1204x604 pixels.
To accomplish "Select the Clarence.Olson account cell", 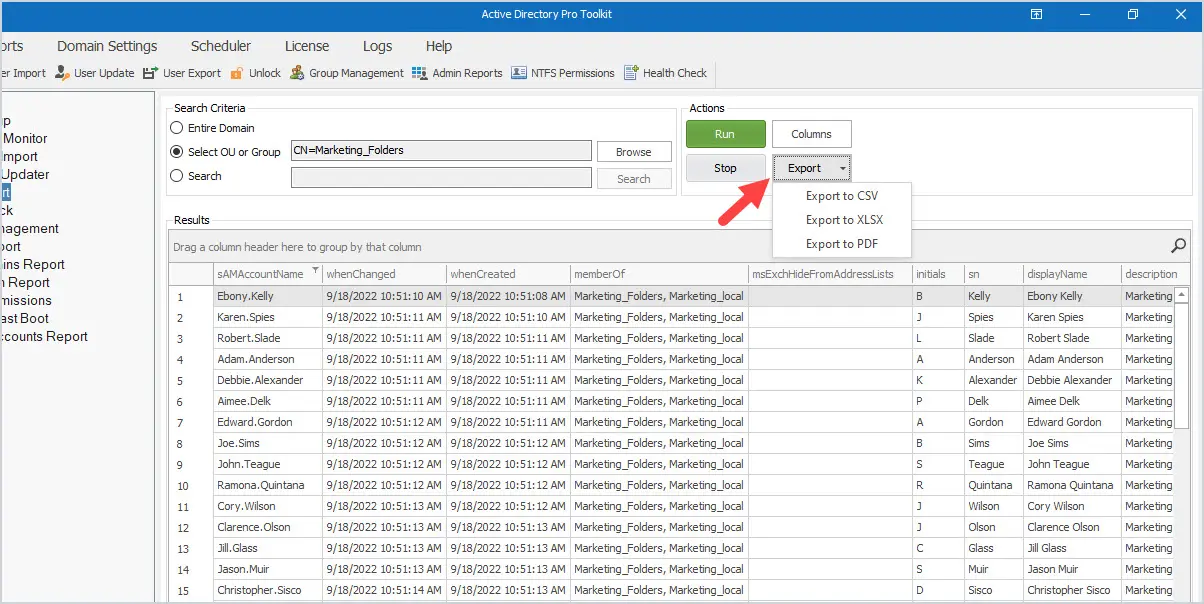I will click(267, 527).
